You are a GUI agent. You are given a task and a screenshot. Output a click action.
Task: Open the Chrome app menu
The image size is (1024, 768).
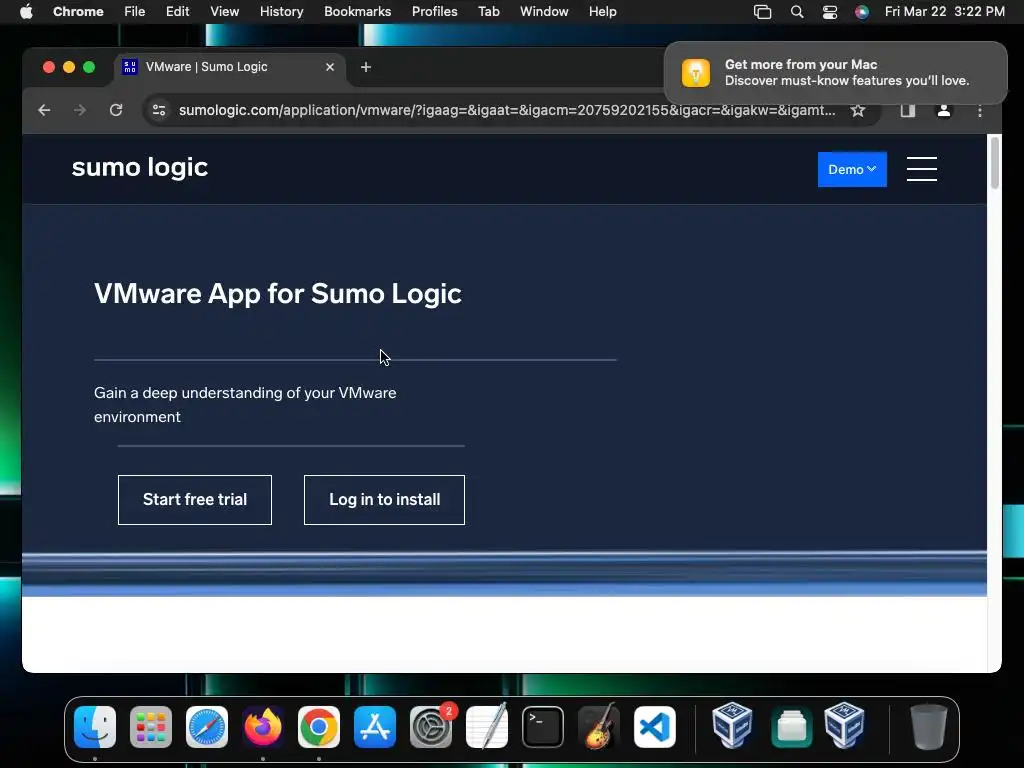click(x=78, y=11)
